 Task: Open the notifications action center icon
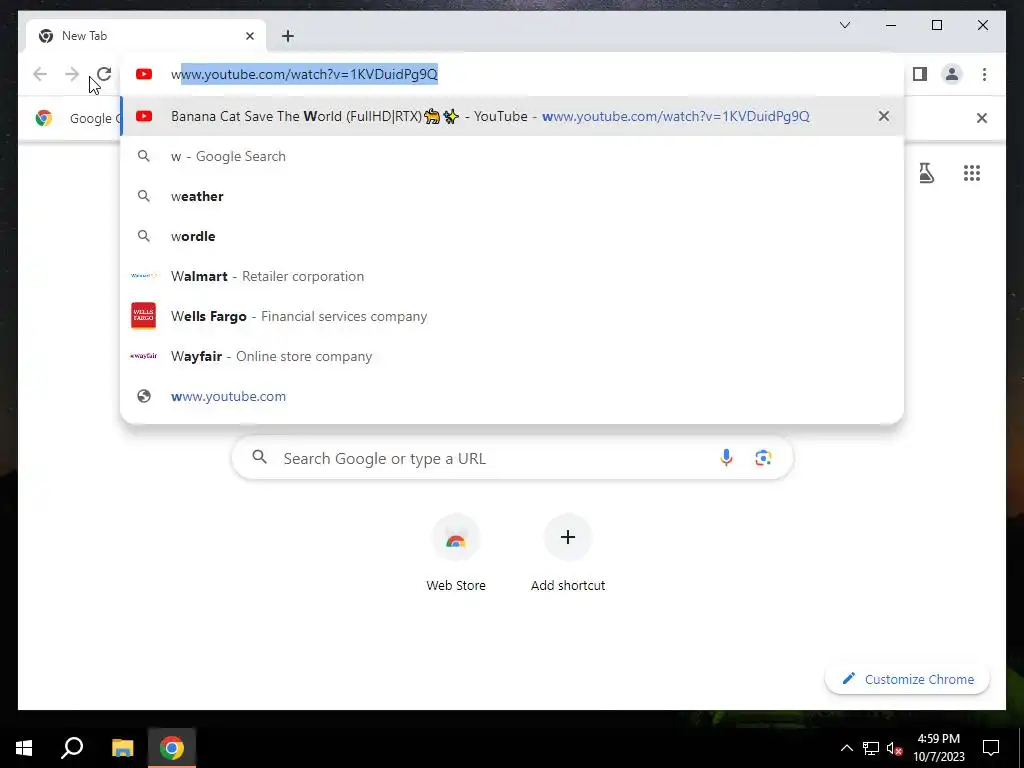click(x=991, y=748)
